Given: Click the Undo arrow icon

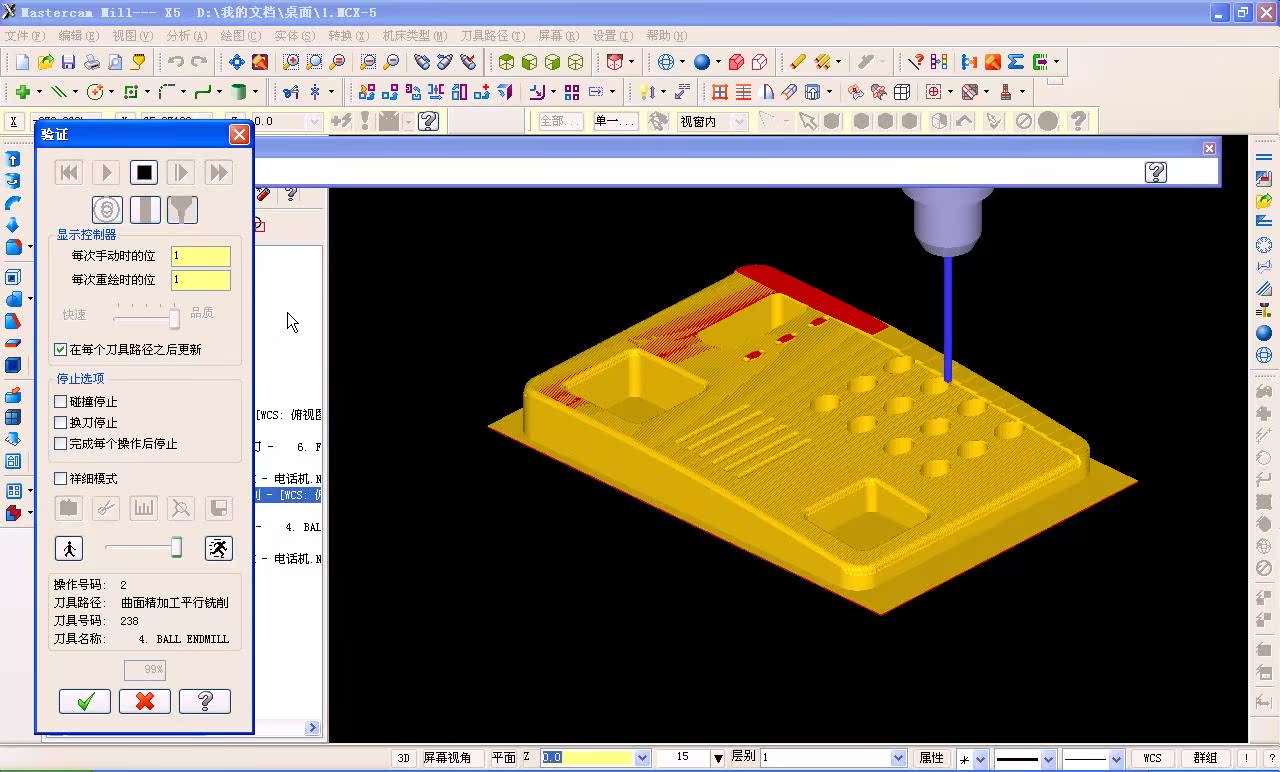Looking at the screenshot, I should tap(176, 62).
